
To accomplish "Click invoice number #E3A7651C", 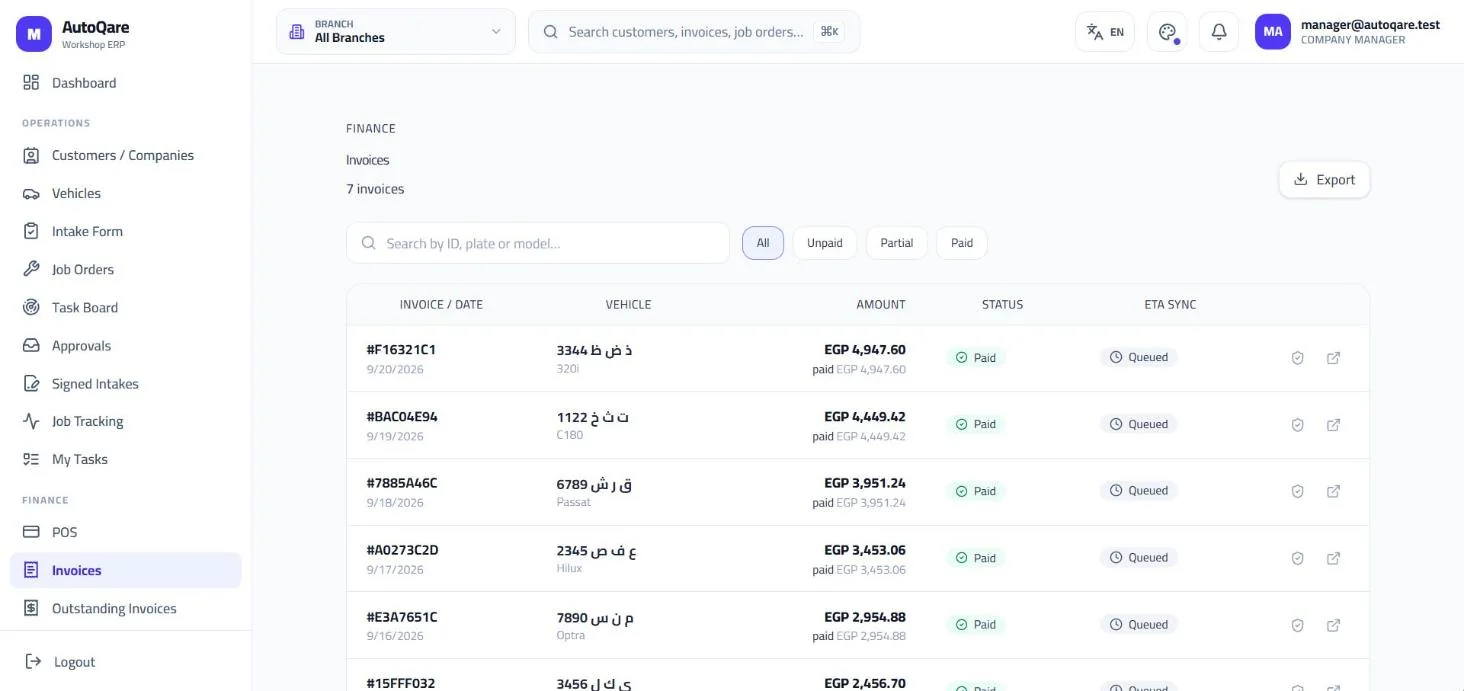I will (x=402, y=617).
